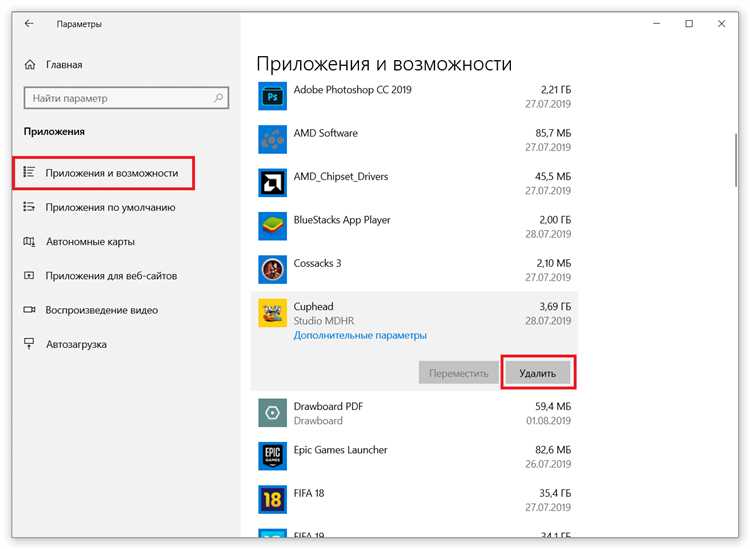Click the Приложения и возможности list icon
Screen dimensions: 750x549
(x=29, y=172)
